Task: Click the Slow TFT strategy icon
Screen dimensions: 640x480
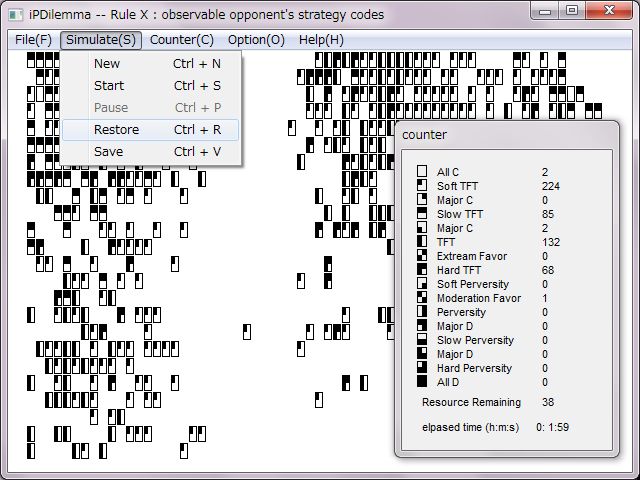Action: (x=422, y=213)
